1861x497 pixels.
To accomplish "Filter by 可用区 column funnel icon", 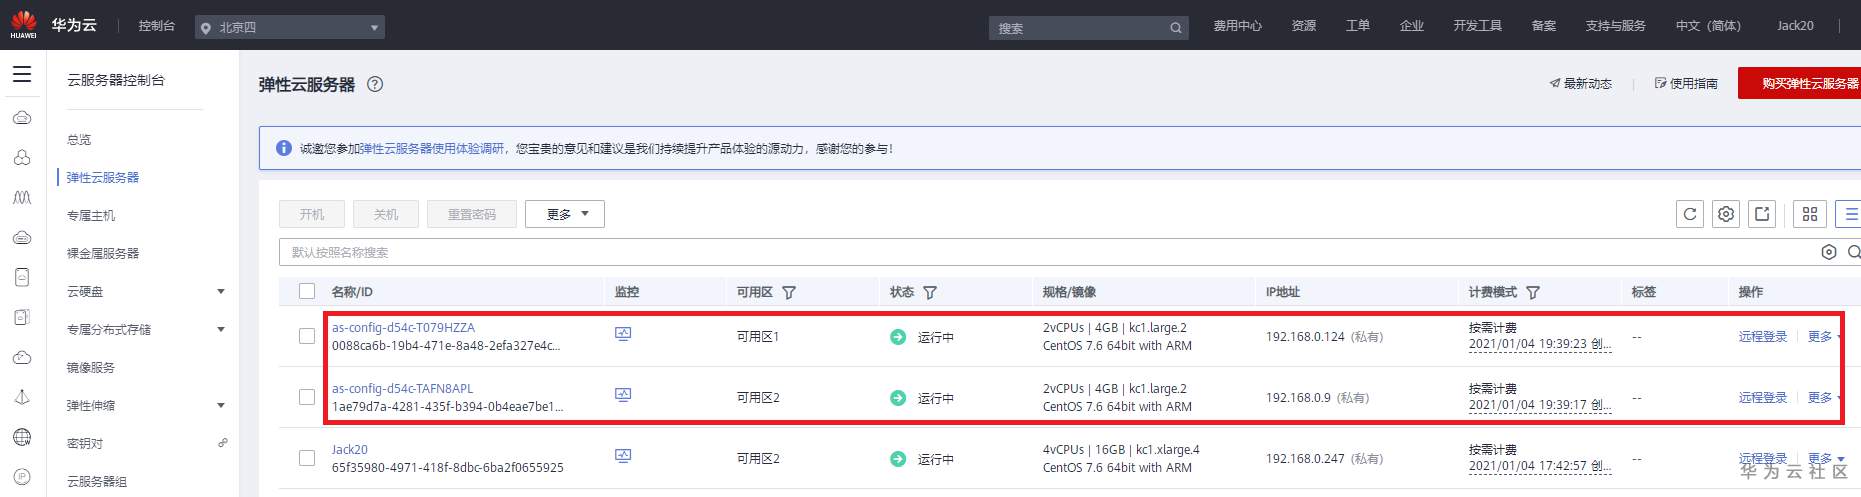I will coord(789,292).
